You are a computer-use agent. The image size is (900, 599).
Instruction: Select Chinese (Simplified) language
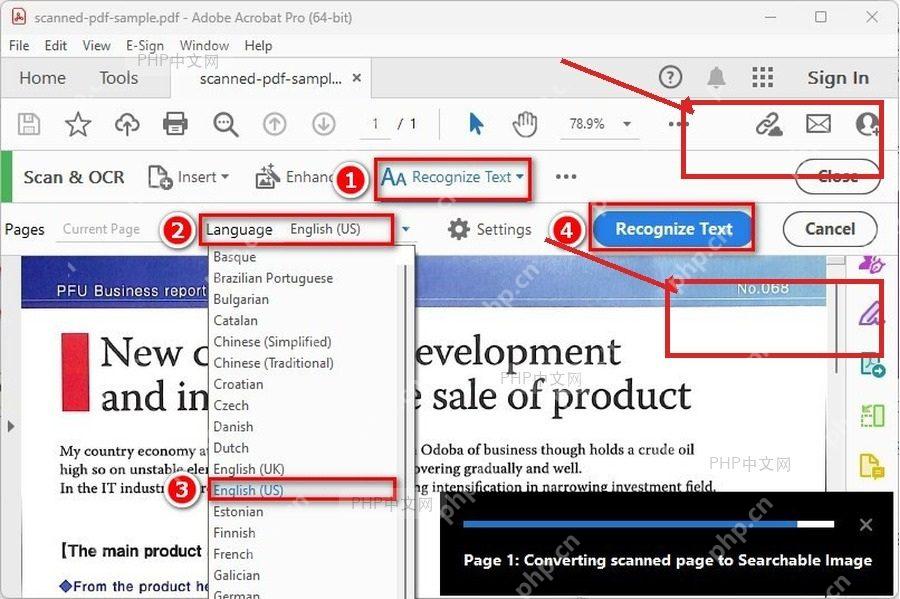[x=273, y=342]
